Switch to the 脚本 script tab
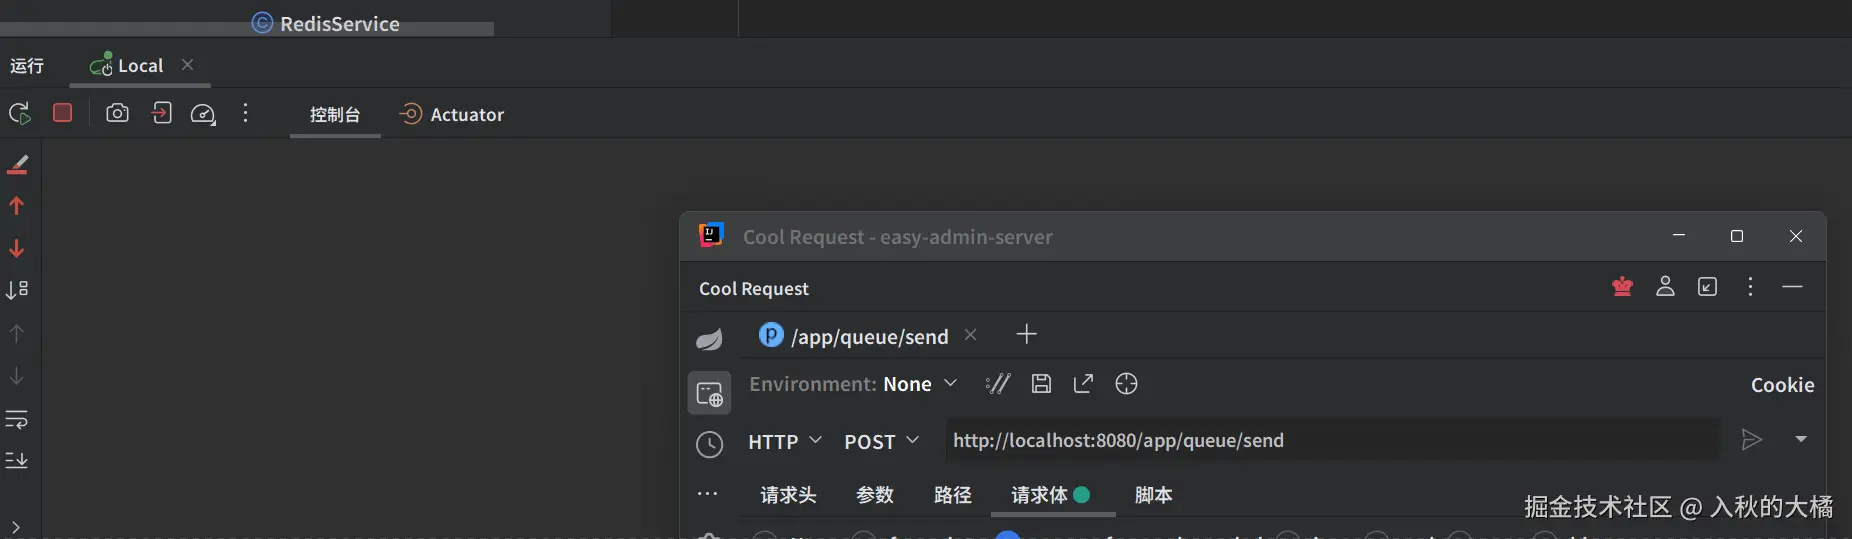The image size is (1852, 539). pos(1153,495)
